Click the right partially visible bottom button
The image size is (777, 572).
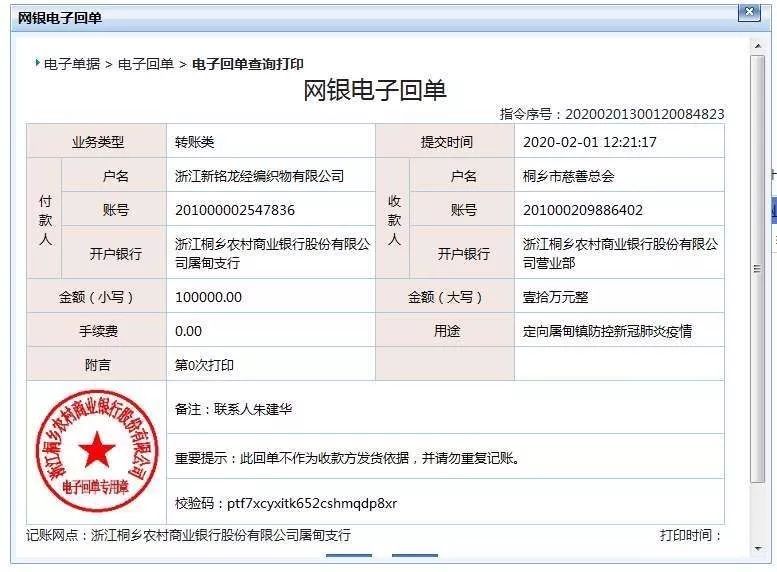pyautogui.click(x=415, y=556)
